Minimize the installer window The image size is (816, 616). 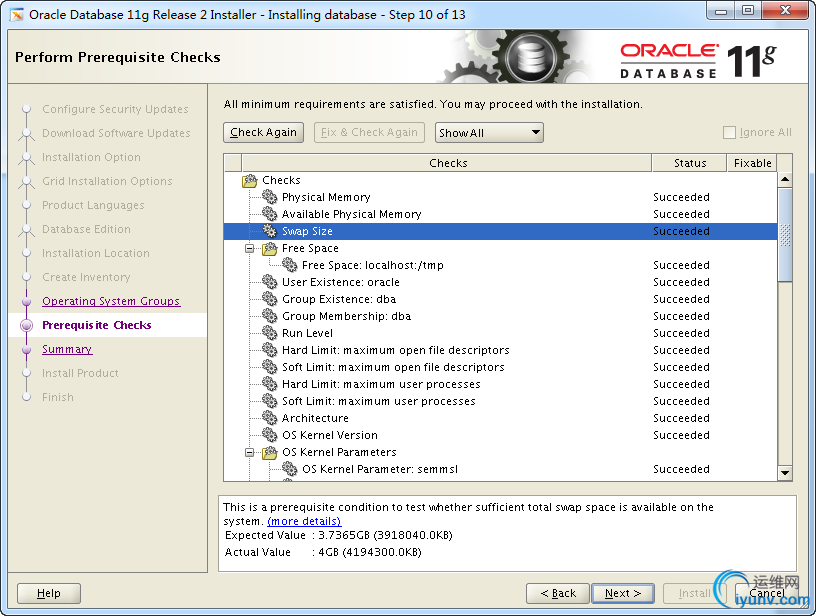721,11
